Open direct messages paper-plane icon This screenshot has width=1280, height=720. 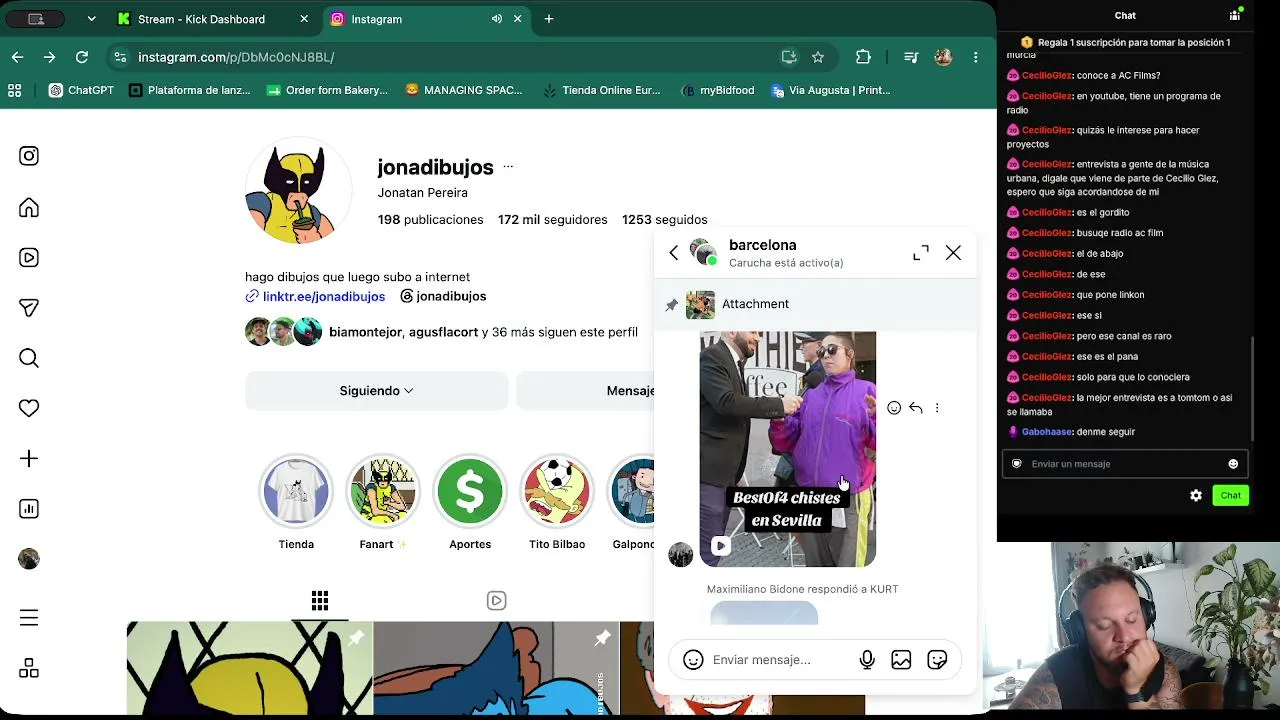[x=29, y=308]
